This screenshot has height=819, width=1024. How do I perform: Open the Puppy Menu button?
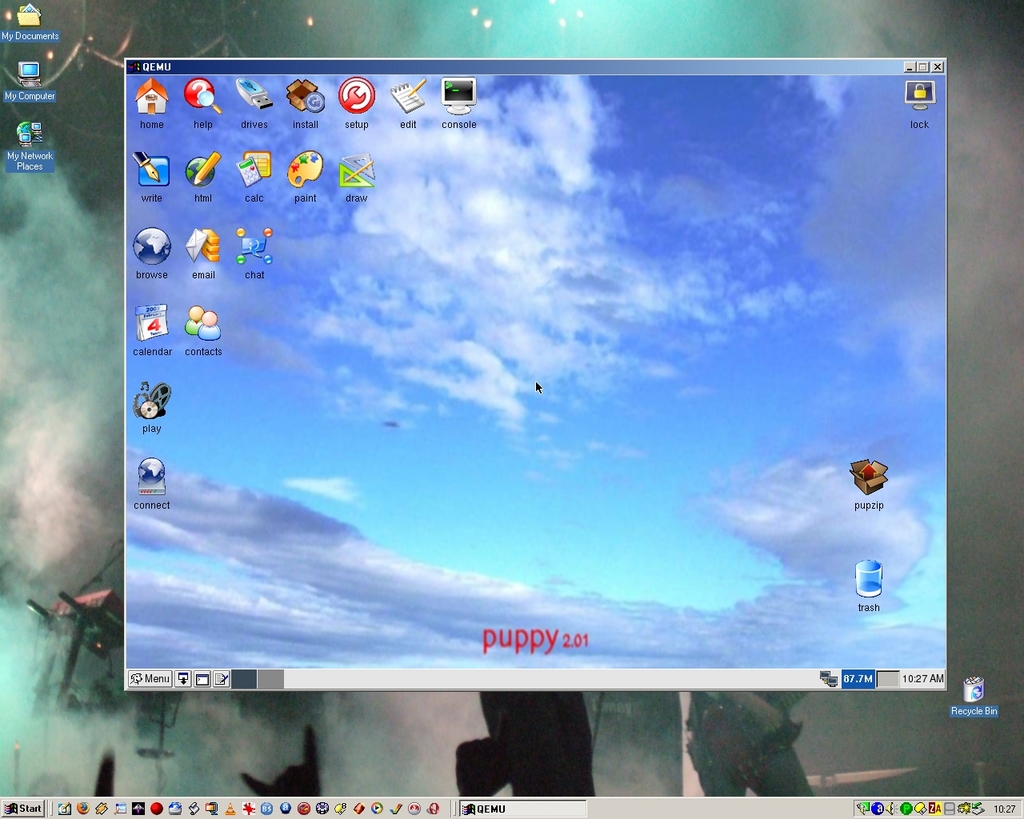coord(150,679)
